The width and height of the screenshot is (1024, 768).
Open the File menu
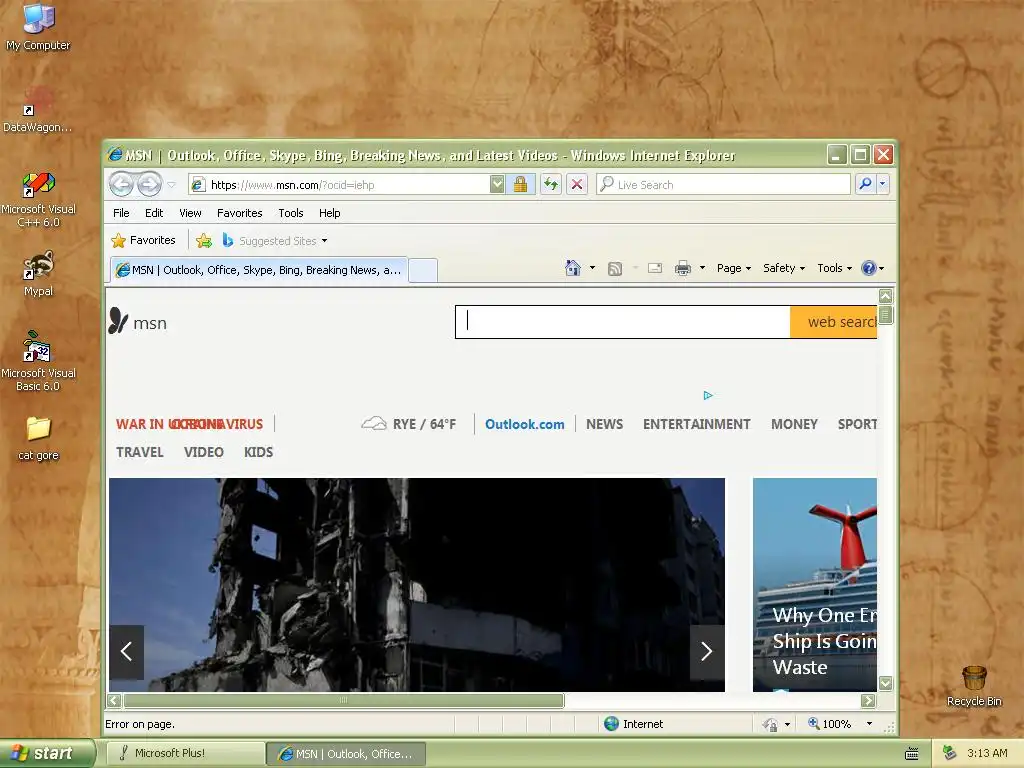[121, 213]
